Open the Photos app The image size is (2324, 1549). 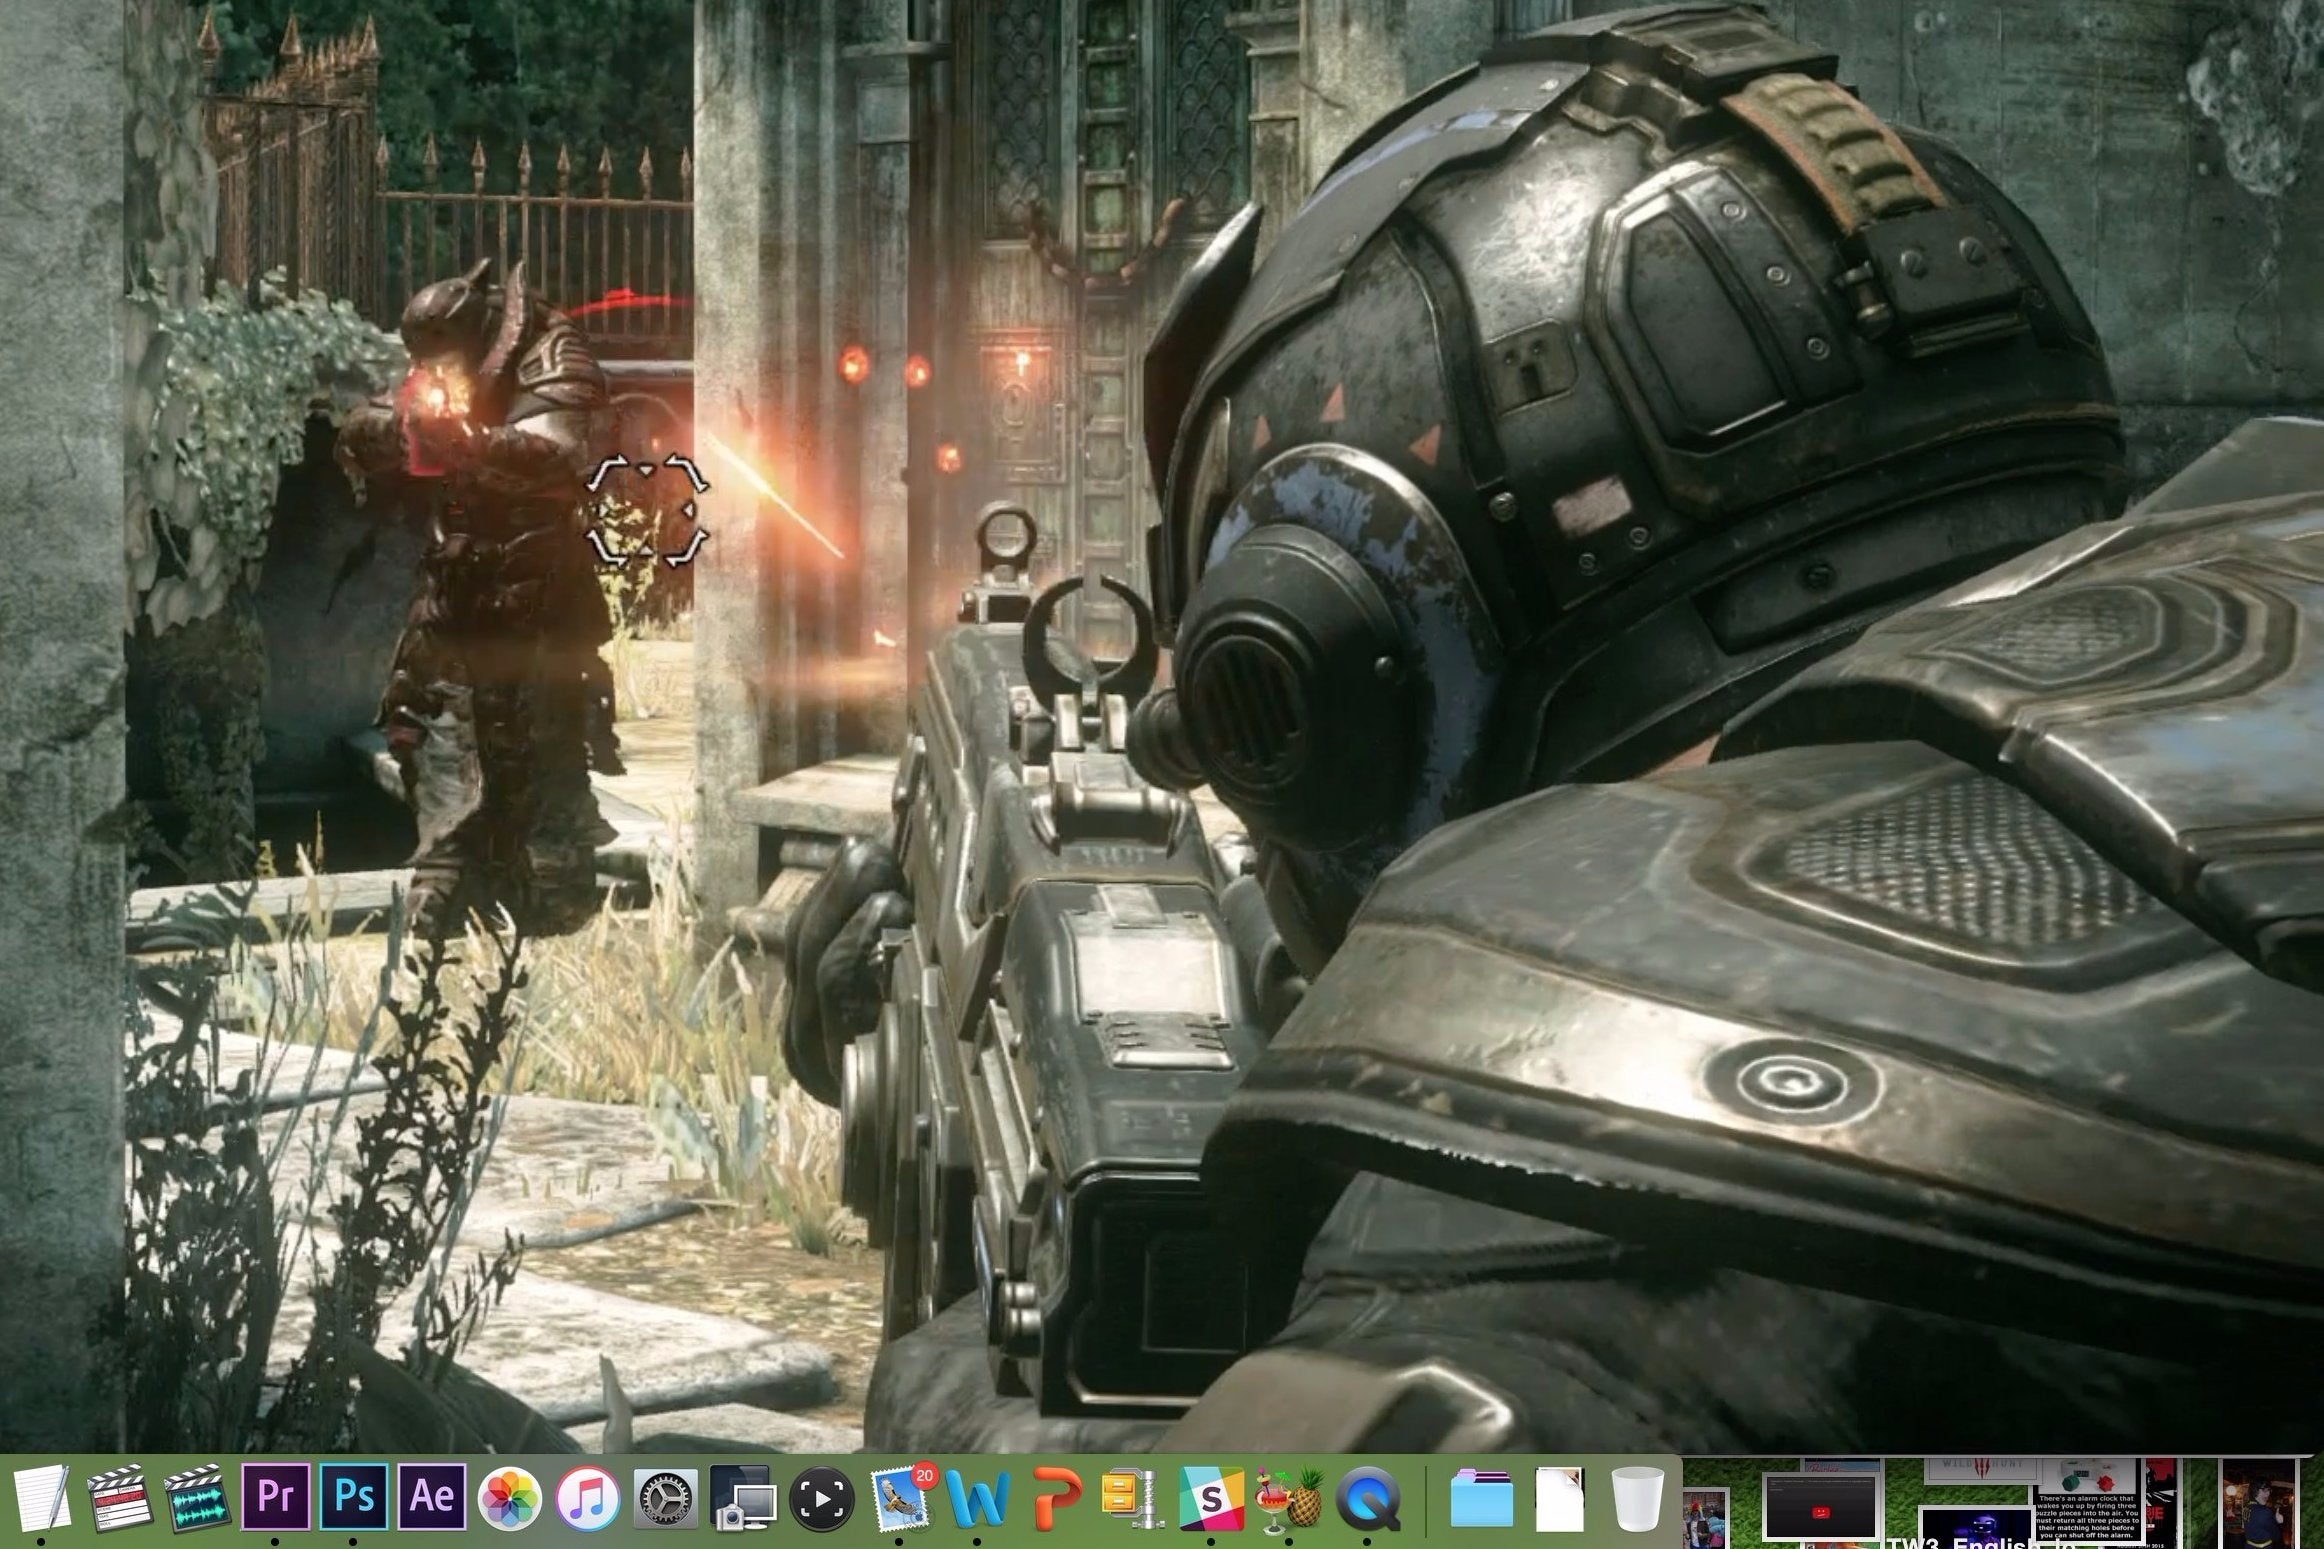coord(510,1497)
